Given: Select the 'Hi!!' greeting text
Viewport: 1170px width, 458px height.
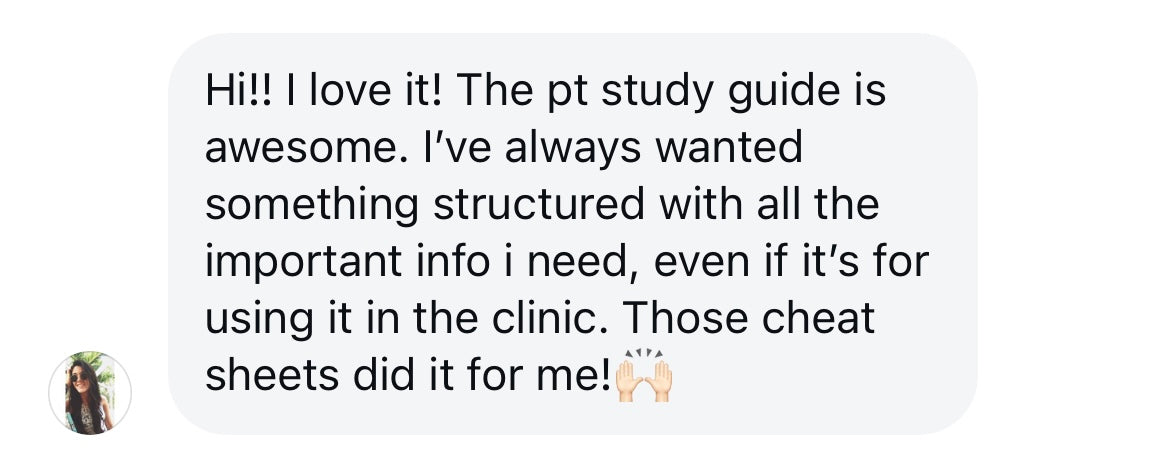Looking at the screenshot, I should (x=239, y=91).
